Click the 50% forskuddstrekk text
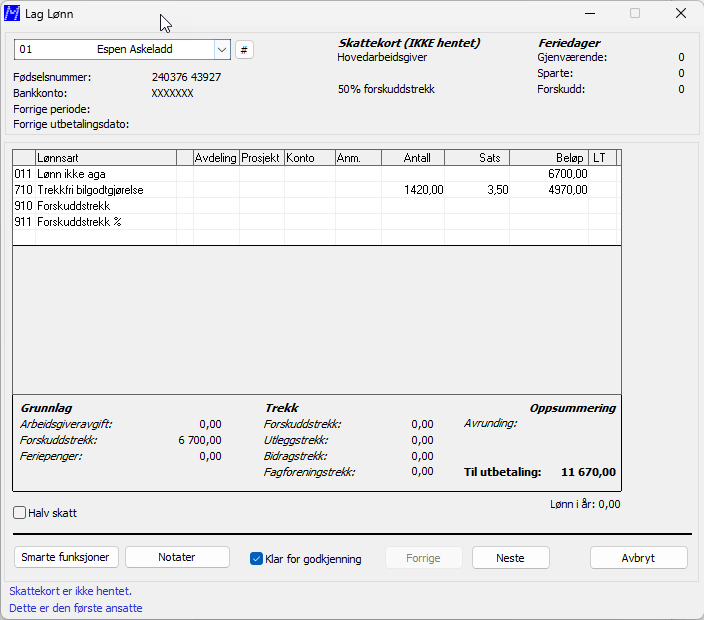The height and width of the screenshot is (620, 704). (386, 89)
